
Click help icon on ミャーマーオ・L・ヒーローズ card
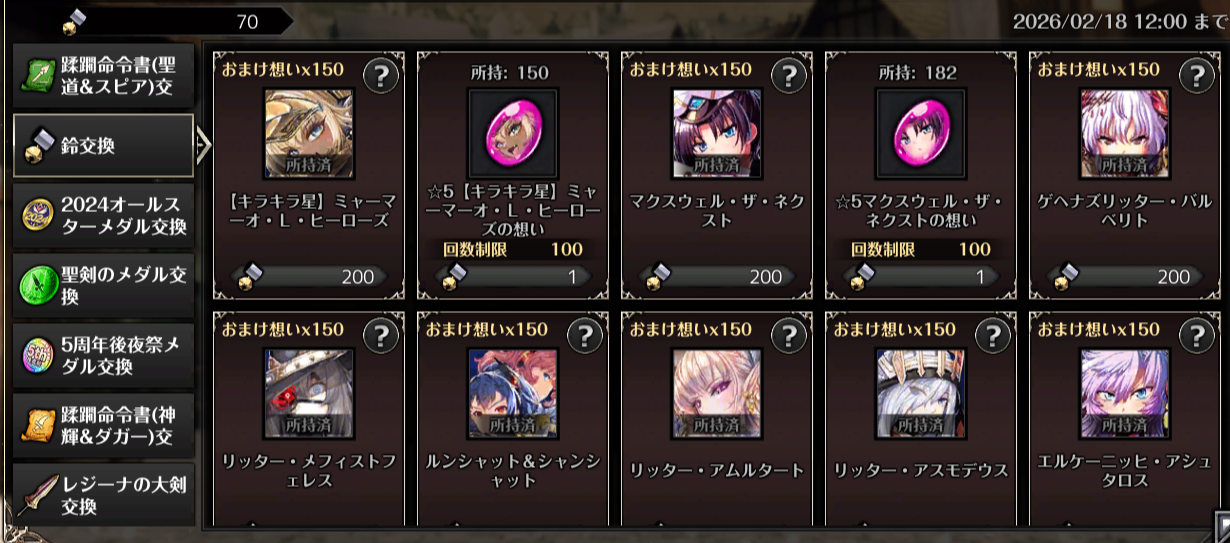(381, 75)
